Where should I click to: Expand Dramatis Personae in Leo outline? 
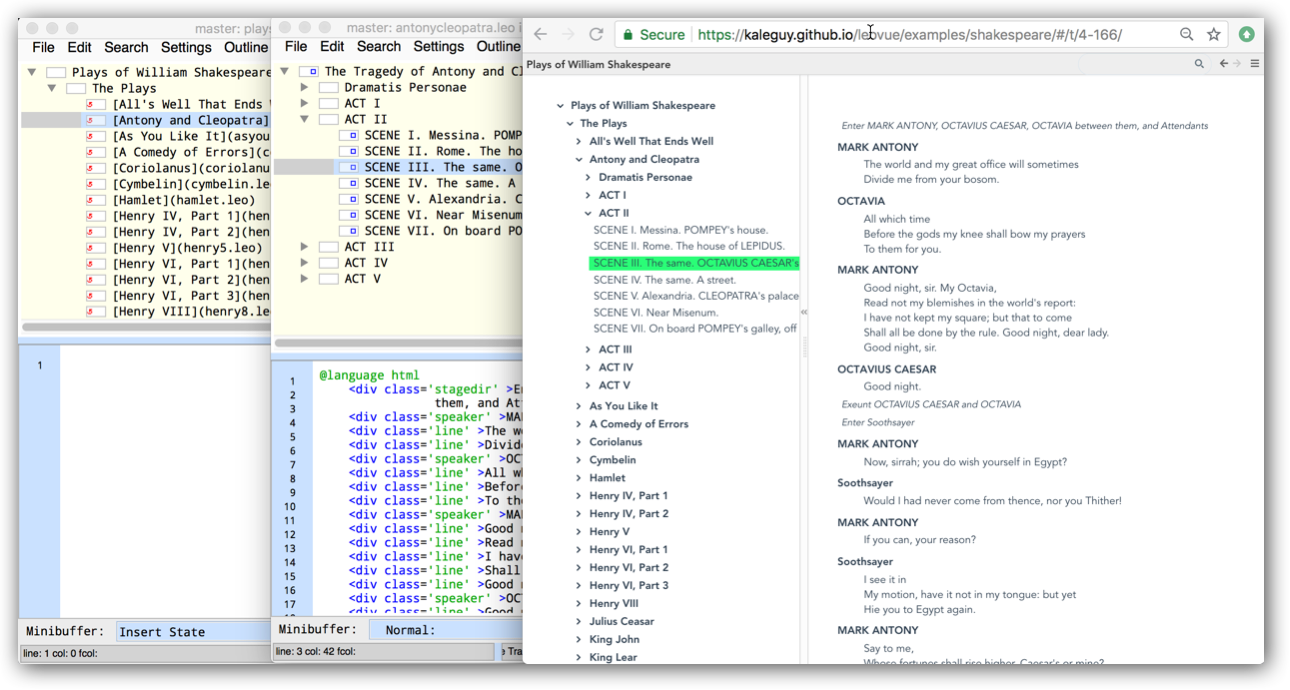tap(305, 88)
